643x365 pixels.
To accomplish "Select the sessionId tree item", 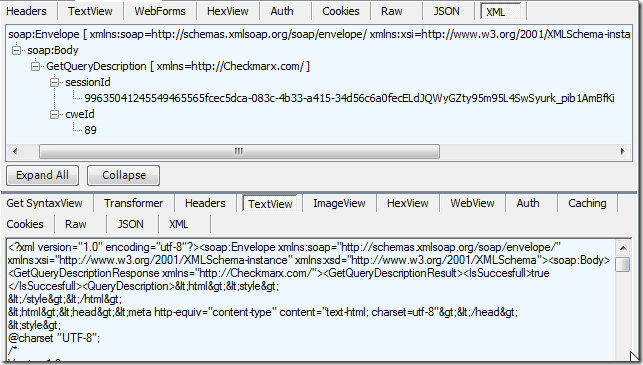I will click(x=88, y=82).
